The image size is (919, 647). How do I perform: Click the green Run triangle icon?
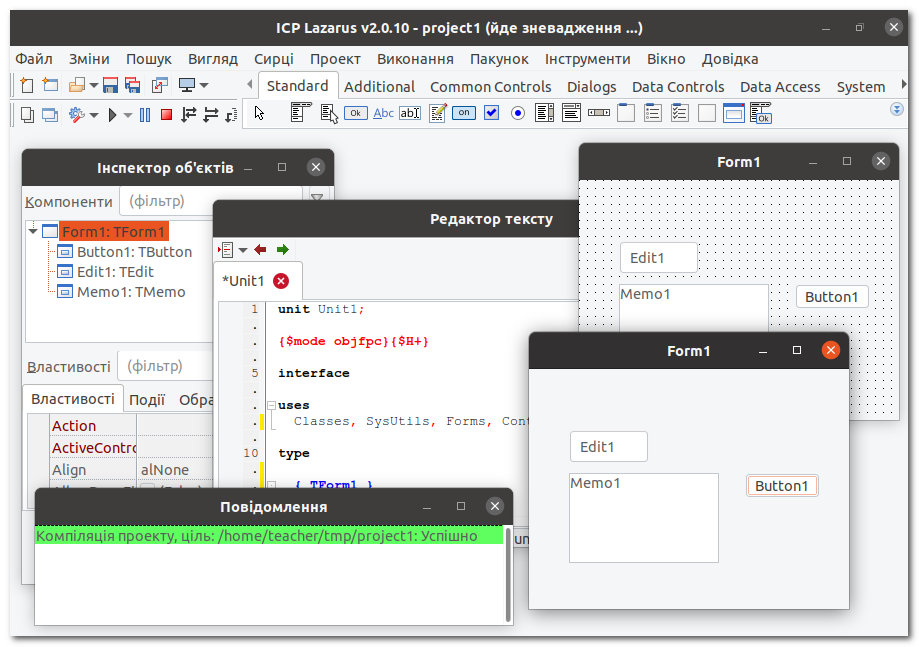(113, 115)
